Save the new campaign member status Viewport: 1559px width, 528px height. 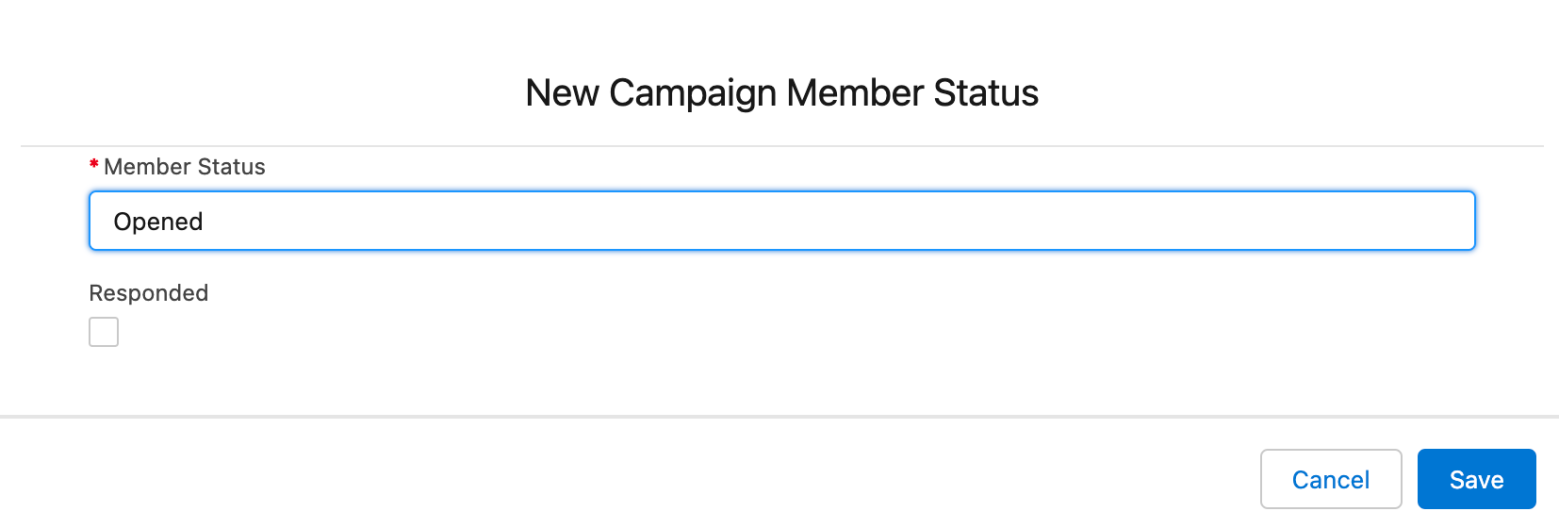(1476, 479)
